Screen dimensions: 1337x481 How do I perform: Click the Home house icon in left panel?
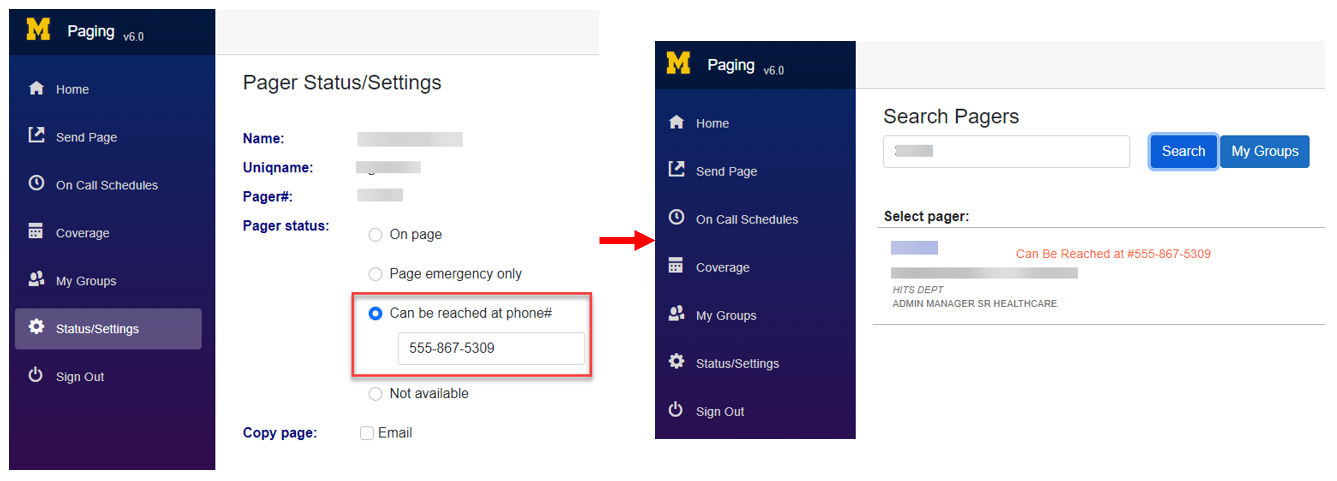pyautogui.click(x=37, y=89)
